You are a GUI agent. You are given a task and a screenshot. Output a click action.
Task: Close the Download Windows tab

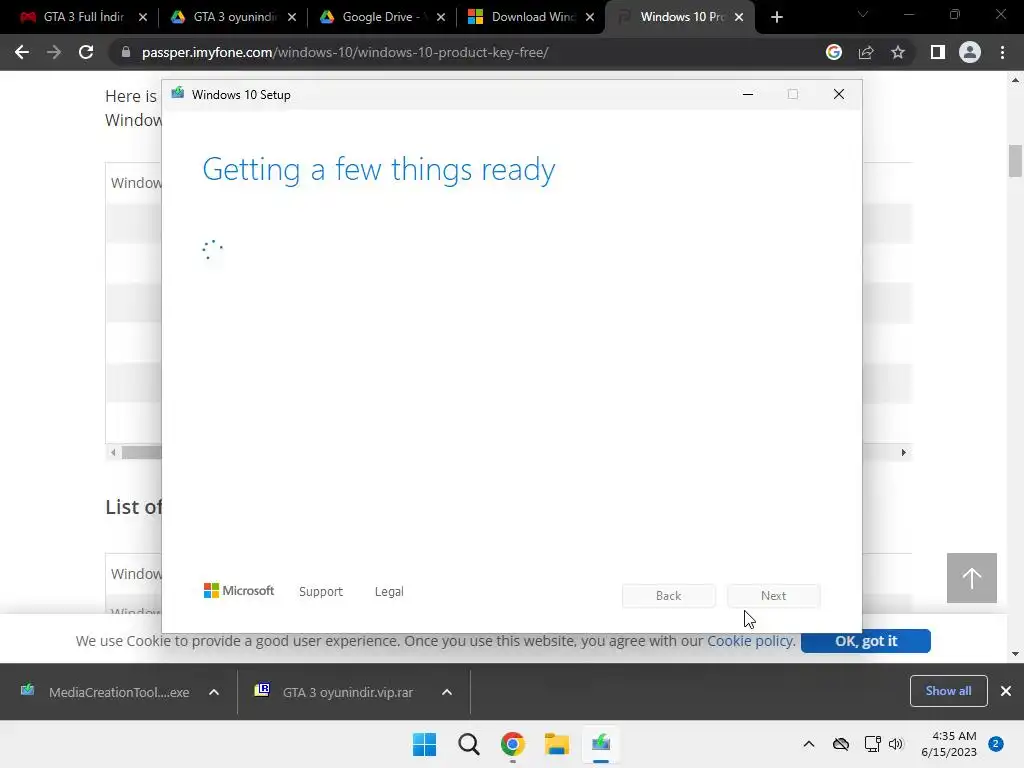point(590,17)
